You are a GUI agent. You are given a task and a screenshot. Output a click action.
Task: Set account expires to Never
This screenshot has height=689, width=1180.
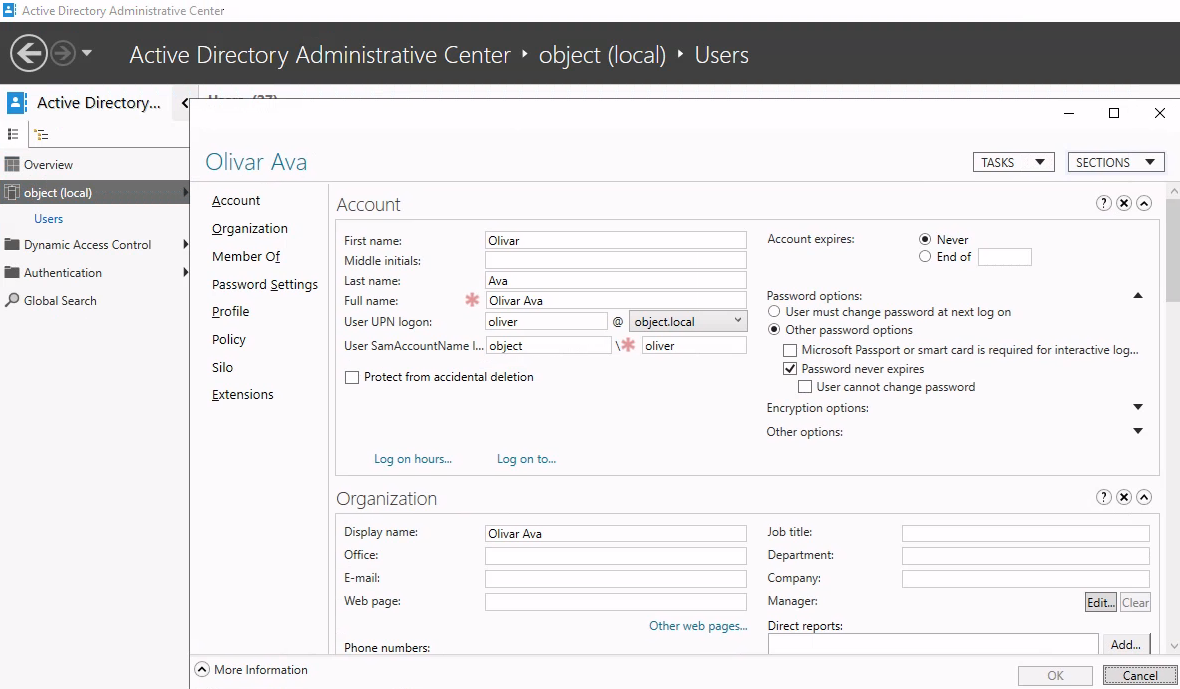[925, 239]
